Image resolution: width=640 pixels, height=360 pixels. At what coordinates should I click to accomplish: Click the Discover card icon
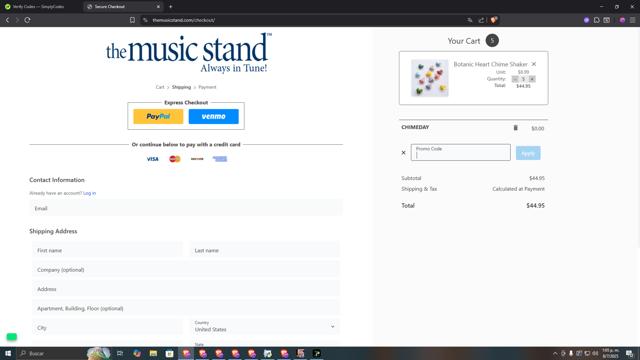pos(197,159)
